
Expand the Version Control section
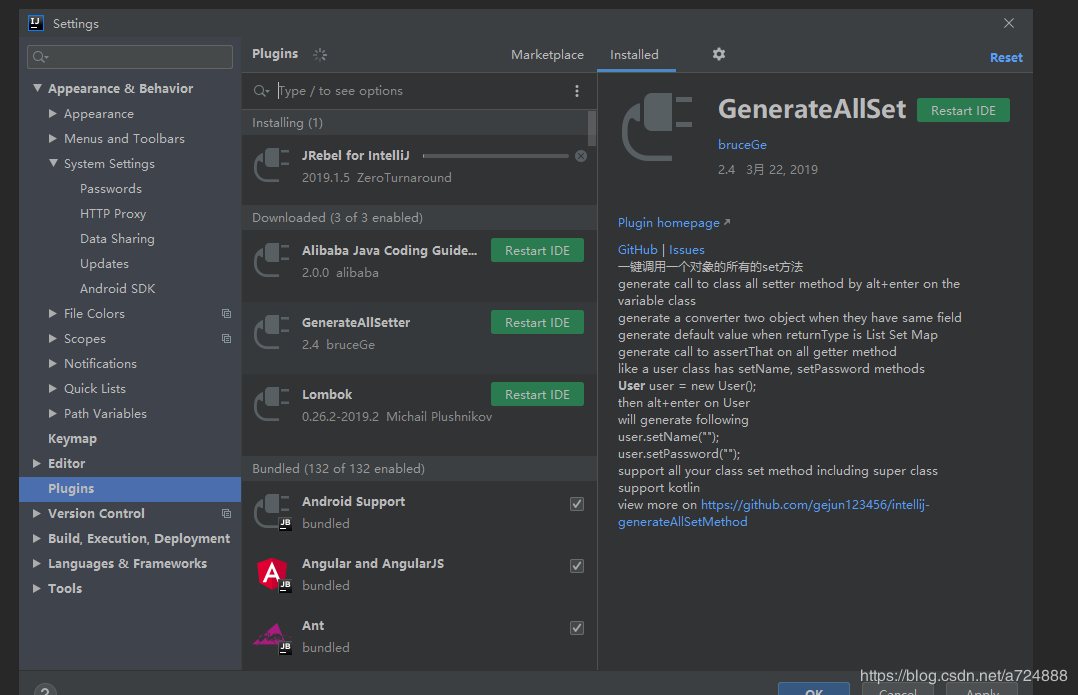(x=37, y=514)
